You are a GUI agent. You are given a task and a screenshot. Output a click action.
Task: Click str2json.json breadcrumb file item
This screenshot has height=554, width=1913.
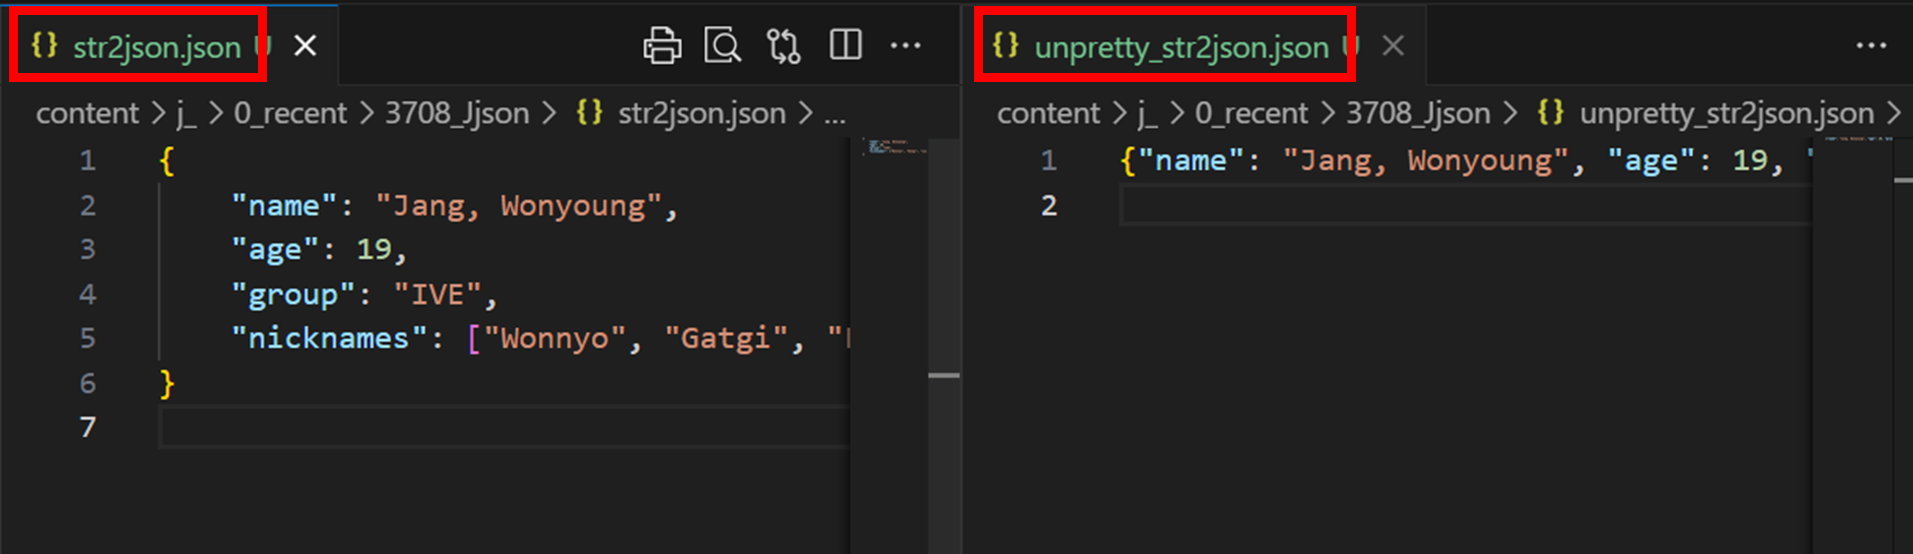point(701,114)
